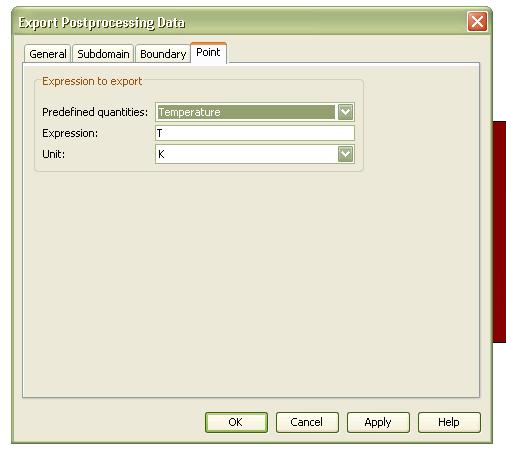Select the Boundary tab
Viewport: 506px width, 455px height.
pos(163,54)
